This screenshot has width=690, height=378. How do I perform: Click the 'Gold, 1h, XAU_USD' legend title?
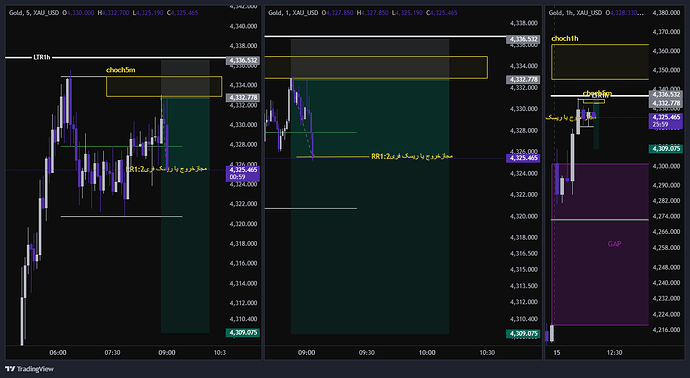(576, 13)
